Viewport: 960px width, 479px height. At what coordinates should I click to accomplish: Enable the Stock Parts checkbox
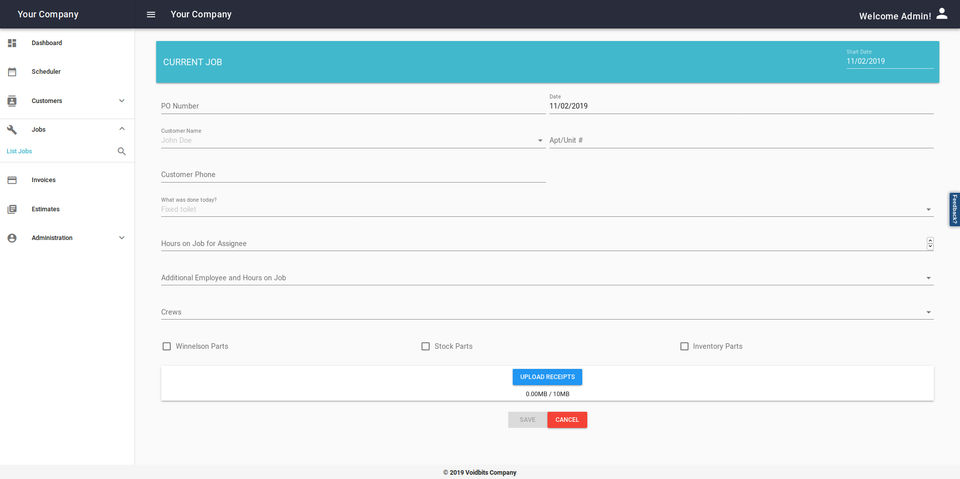click(426, 347)
